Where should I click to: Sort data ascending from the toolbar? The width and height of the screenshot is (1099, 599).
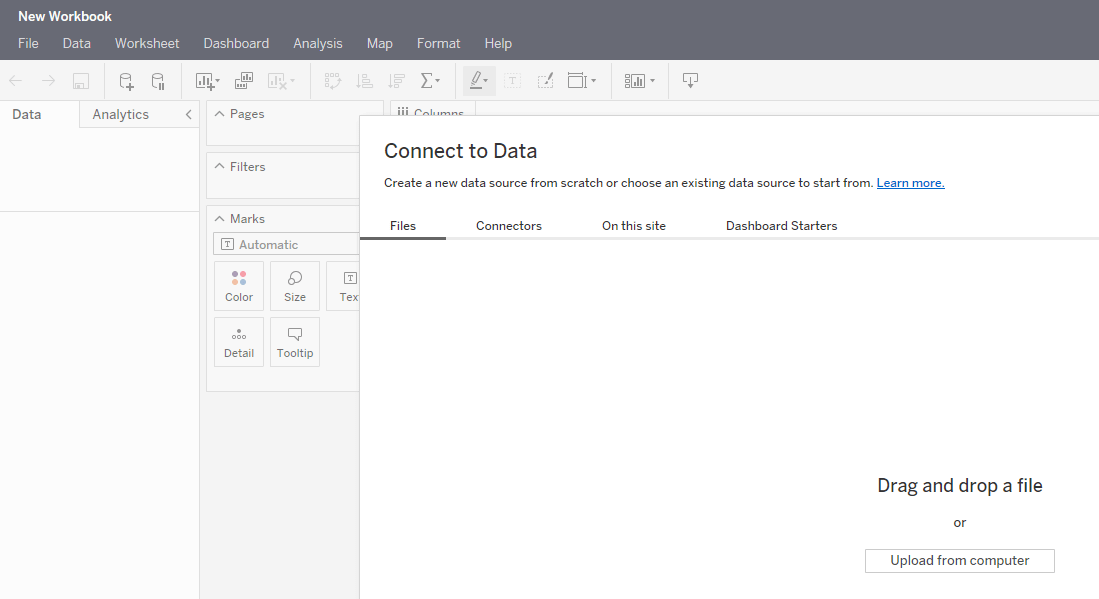[x=364, y=80]
